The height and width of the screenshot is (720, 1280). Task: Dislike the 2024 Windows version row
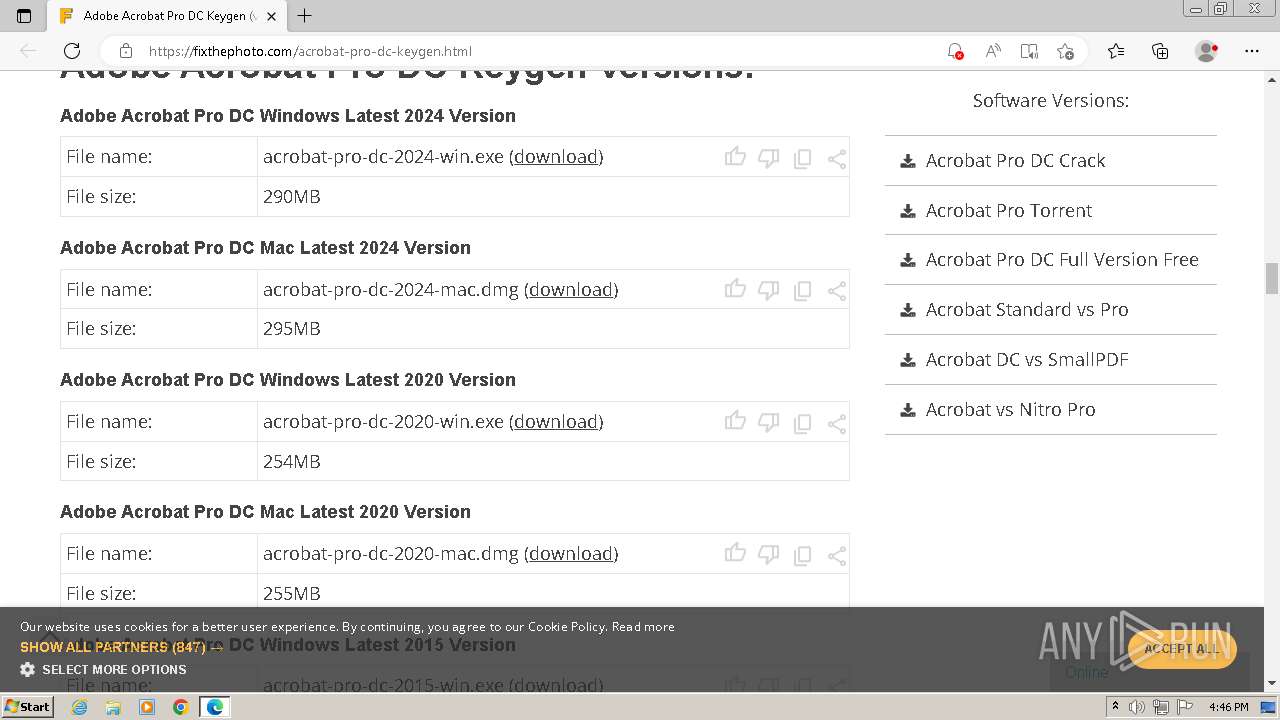pyautogui.click(x=768, y=158)
